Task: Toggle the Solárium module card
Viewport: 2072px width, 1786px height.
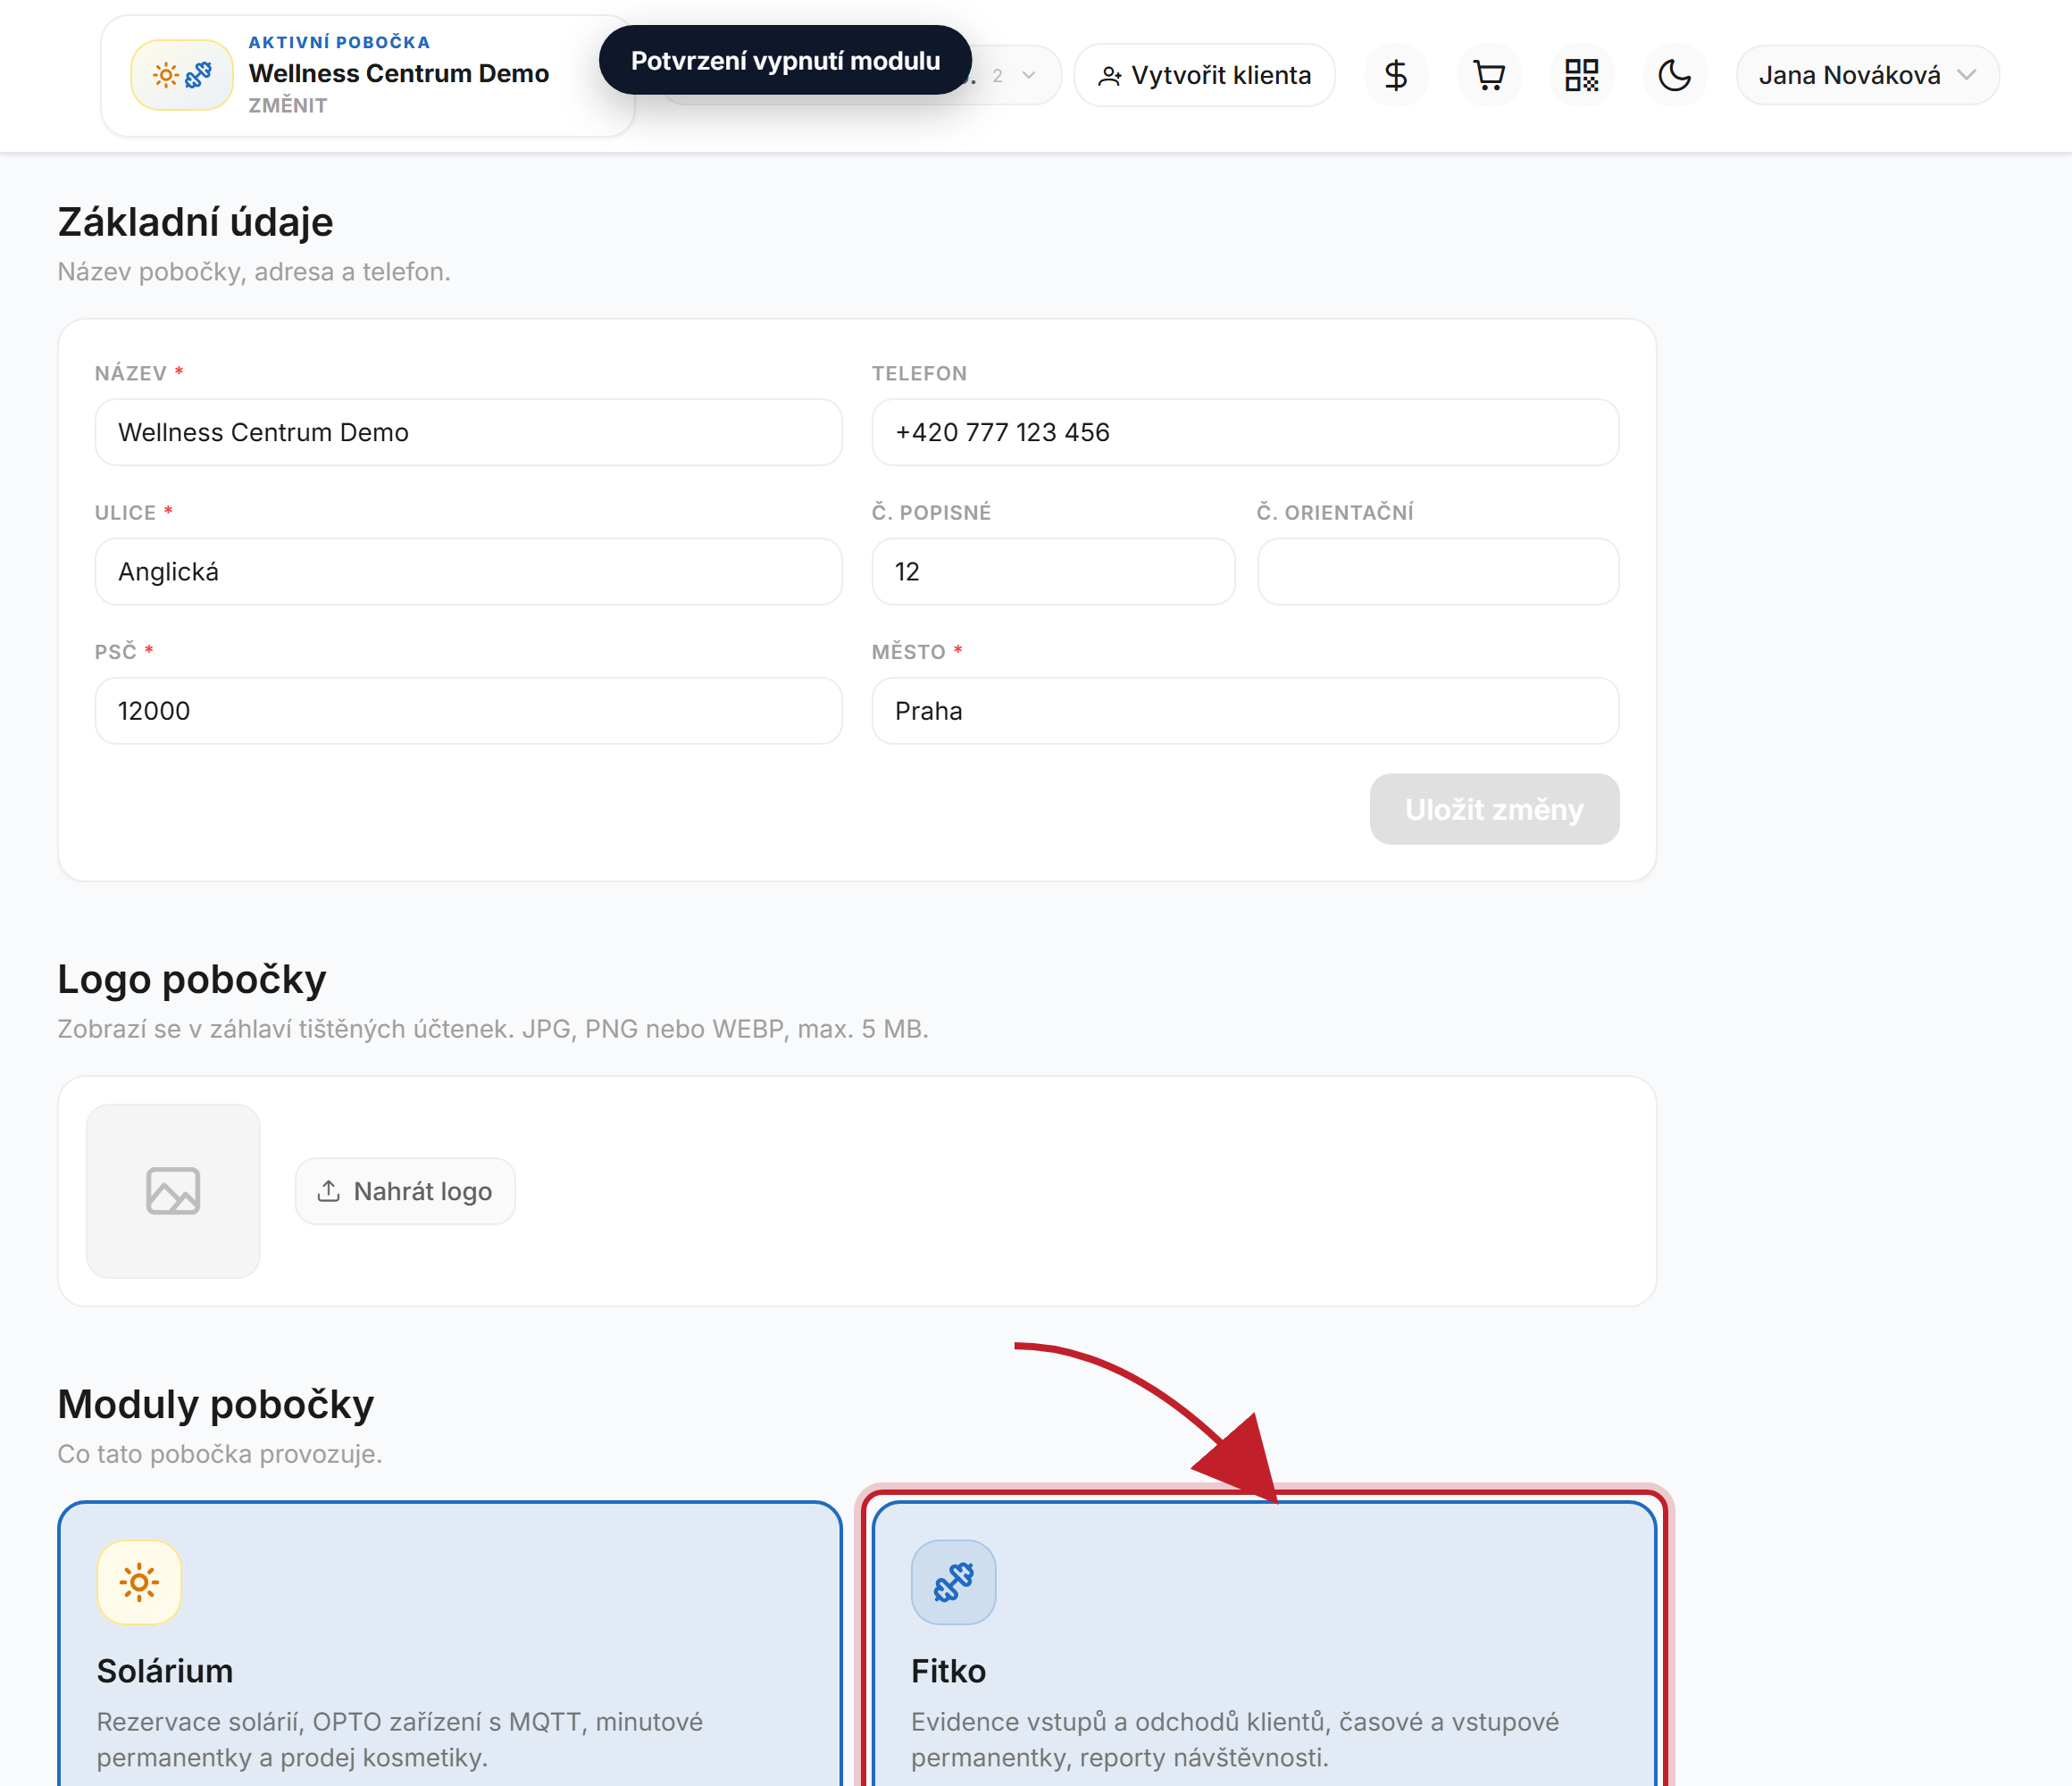Action: [x=450, y=1644]
